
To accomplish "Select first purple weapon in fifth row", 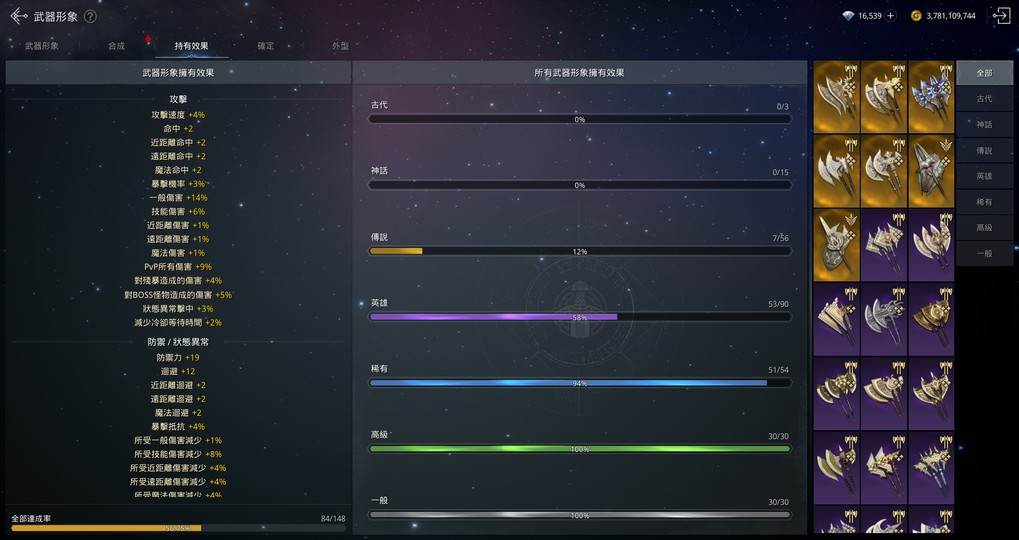I will pos(836,393).
